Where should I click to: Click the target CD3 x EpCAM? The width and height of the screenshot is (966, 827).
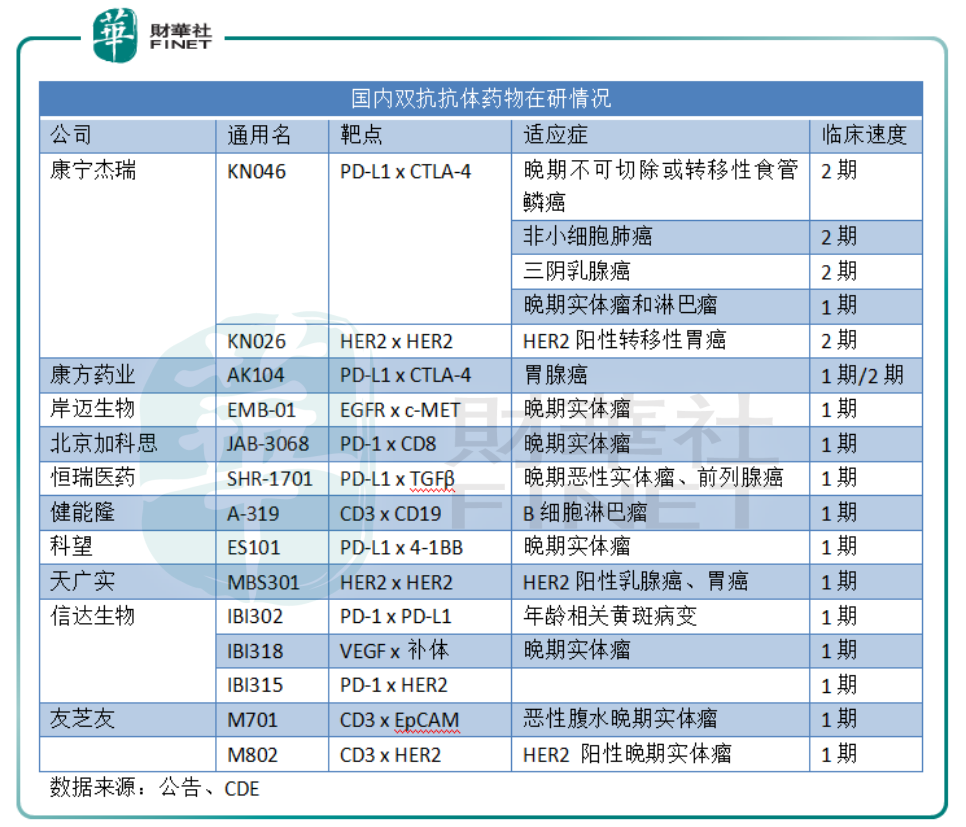tap(400, 720)
